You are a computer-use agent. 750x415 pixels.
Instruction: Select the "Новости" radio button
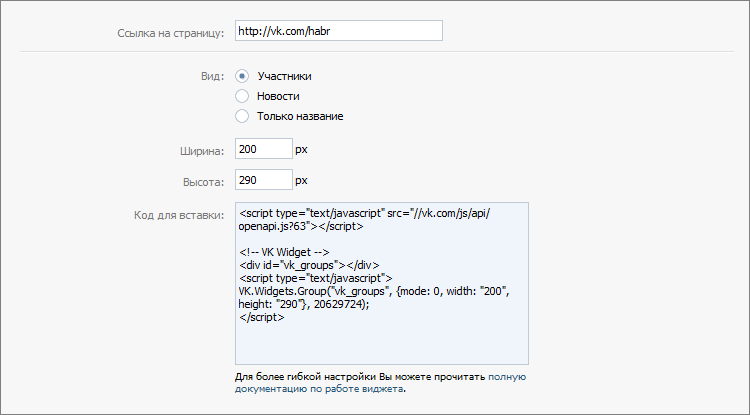point(241,95)
